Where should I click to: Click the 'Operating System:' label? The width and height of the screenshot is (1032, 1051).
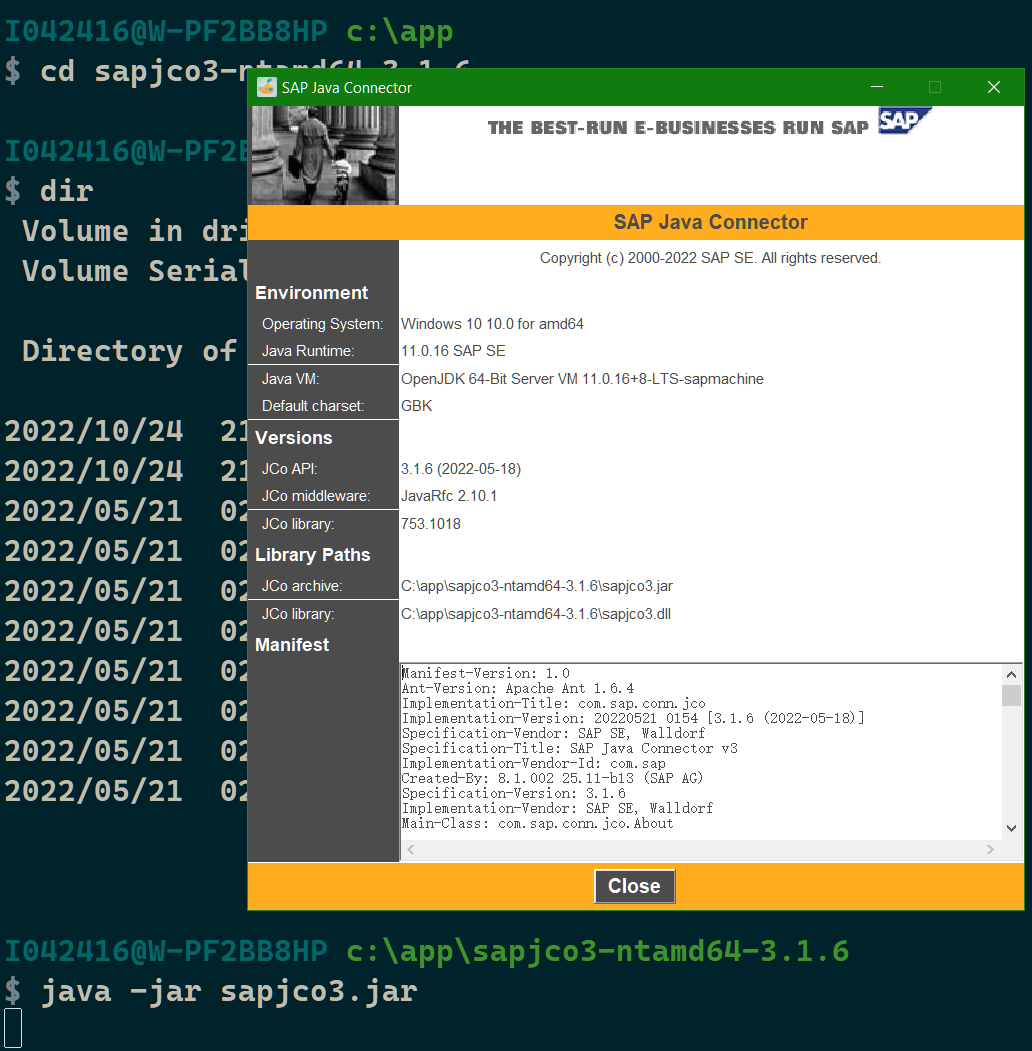(x=322, y=324)
